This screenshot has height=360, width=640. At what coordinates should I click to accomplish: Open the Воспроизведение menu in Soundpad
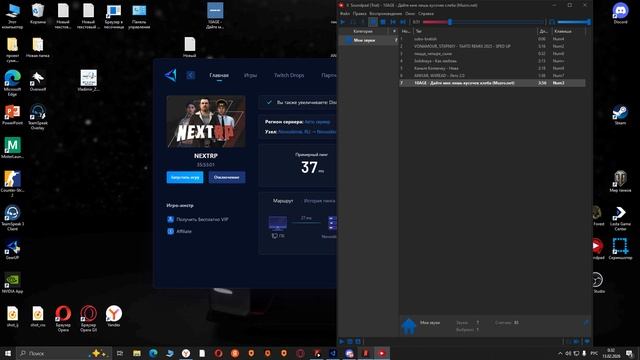point(386,13)
